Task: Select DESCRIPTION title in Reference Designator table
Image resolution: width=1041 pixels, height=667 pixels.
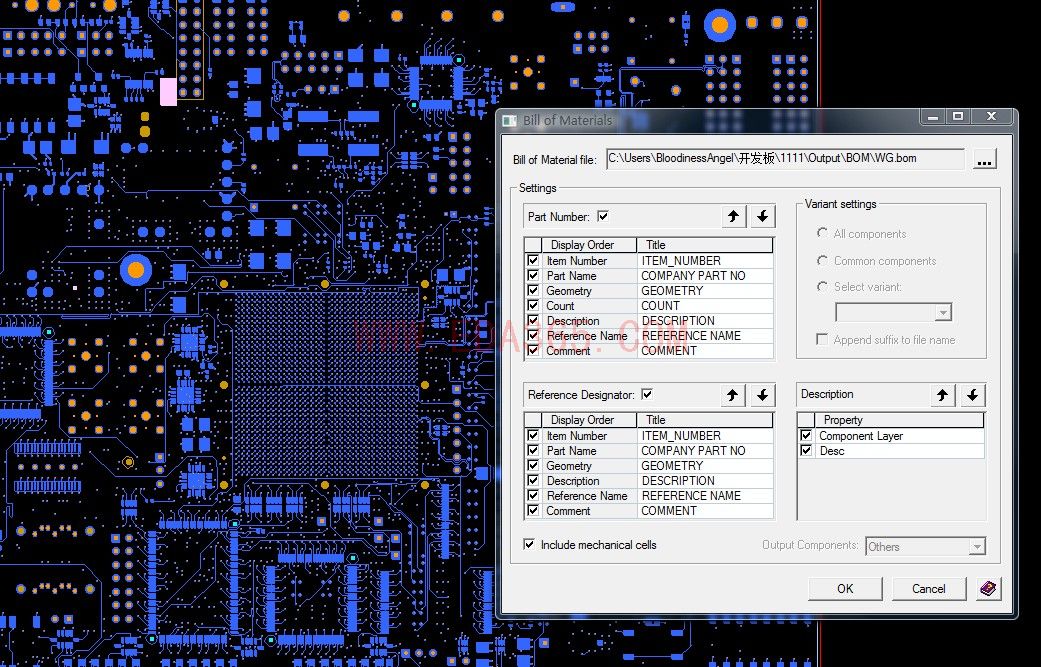Action: tap(706, 481)
